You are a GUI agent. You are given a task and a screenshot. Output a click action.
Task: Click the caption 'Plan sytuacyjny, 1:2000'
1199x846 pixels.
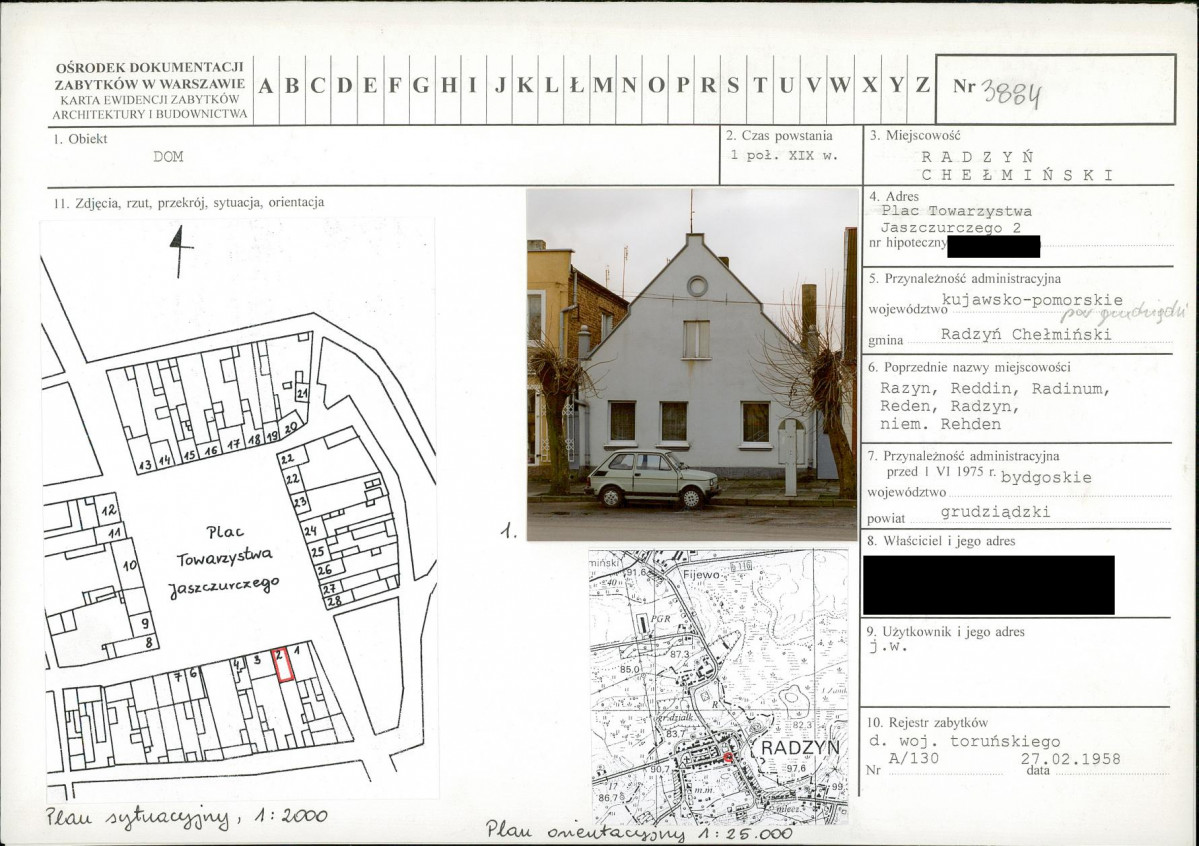[x=187, y=817]
